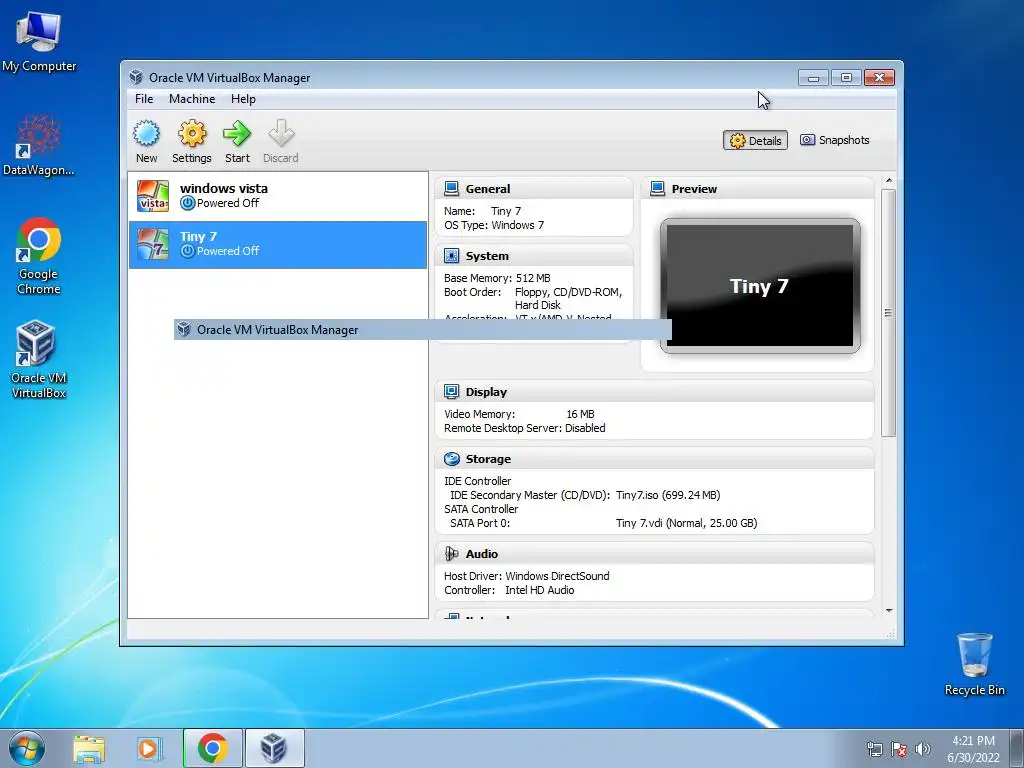The width and height of the screenshot is (1024, 768).
Task: Click the Discard toolbar icon
Action: point(281,134)
